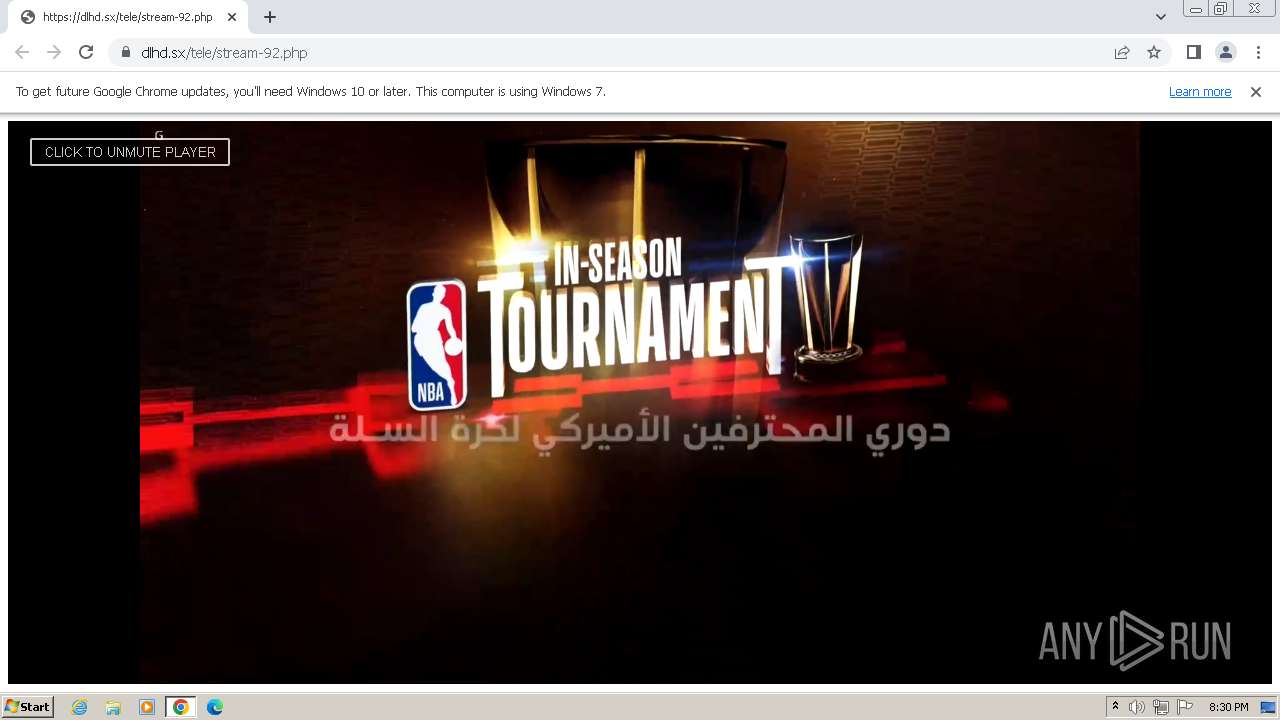Screen dimensions: 1280x720
Task: Open a new browser tab
Action: [x=270, y=17]
